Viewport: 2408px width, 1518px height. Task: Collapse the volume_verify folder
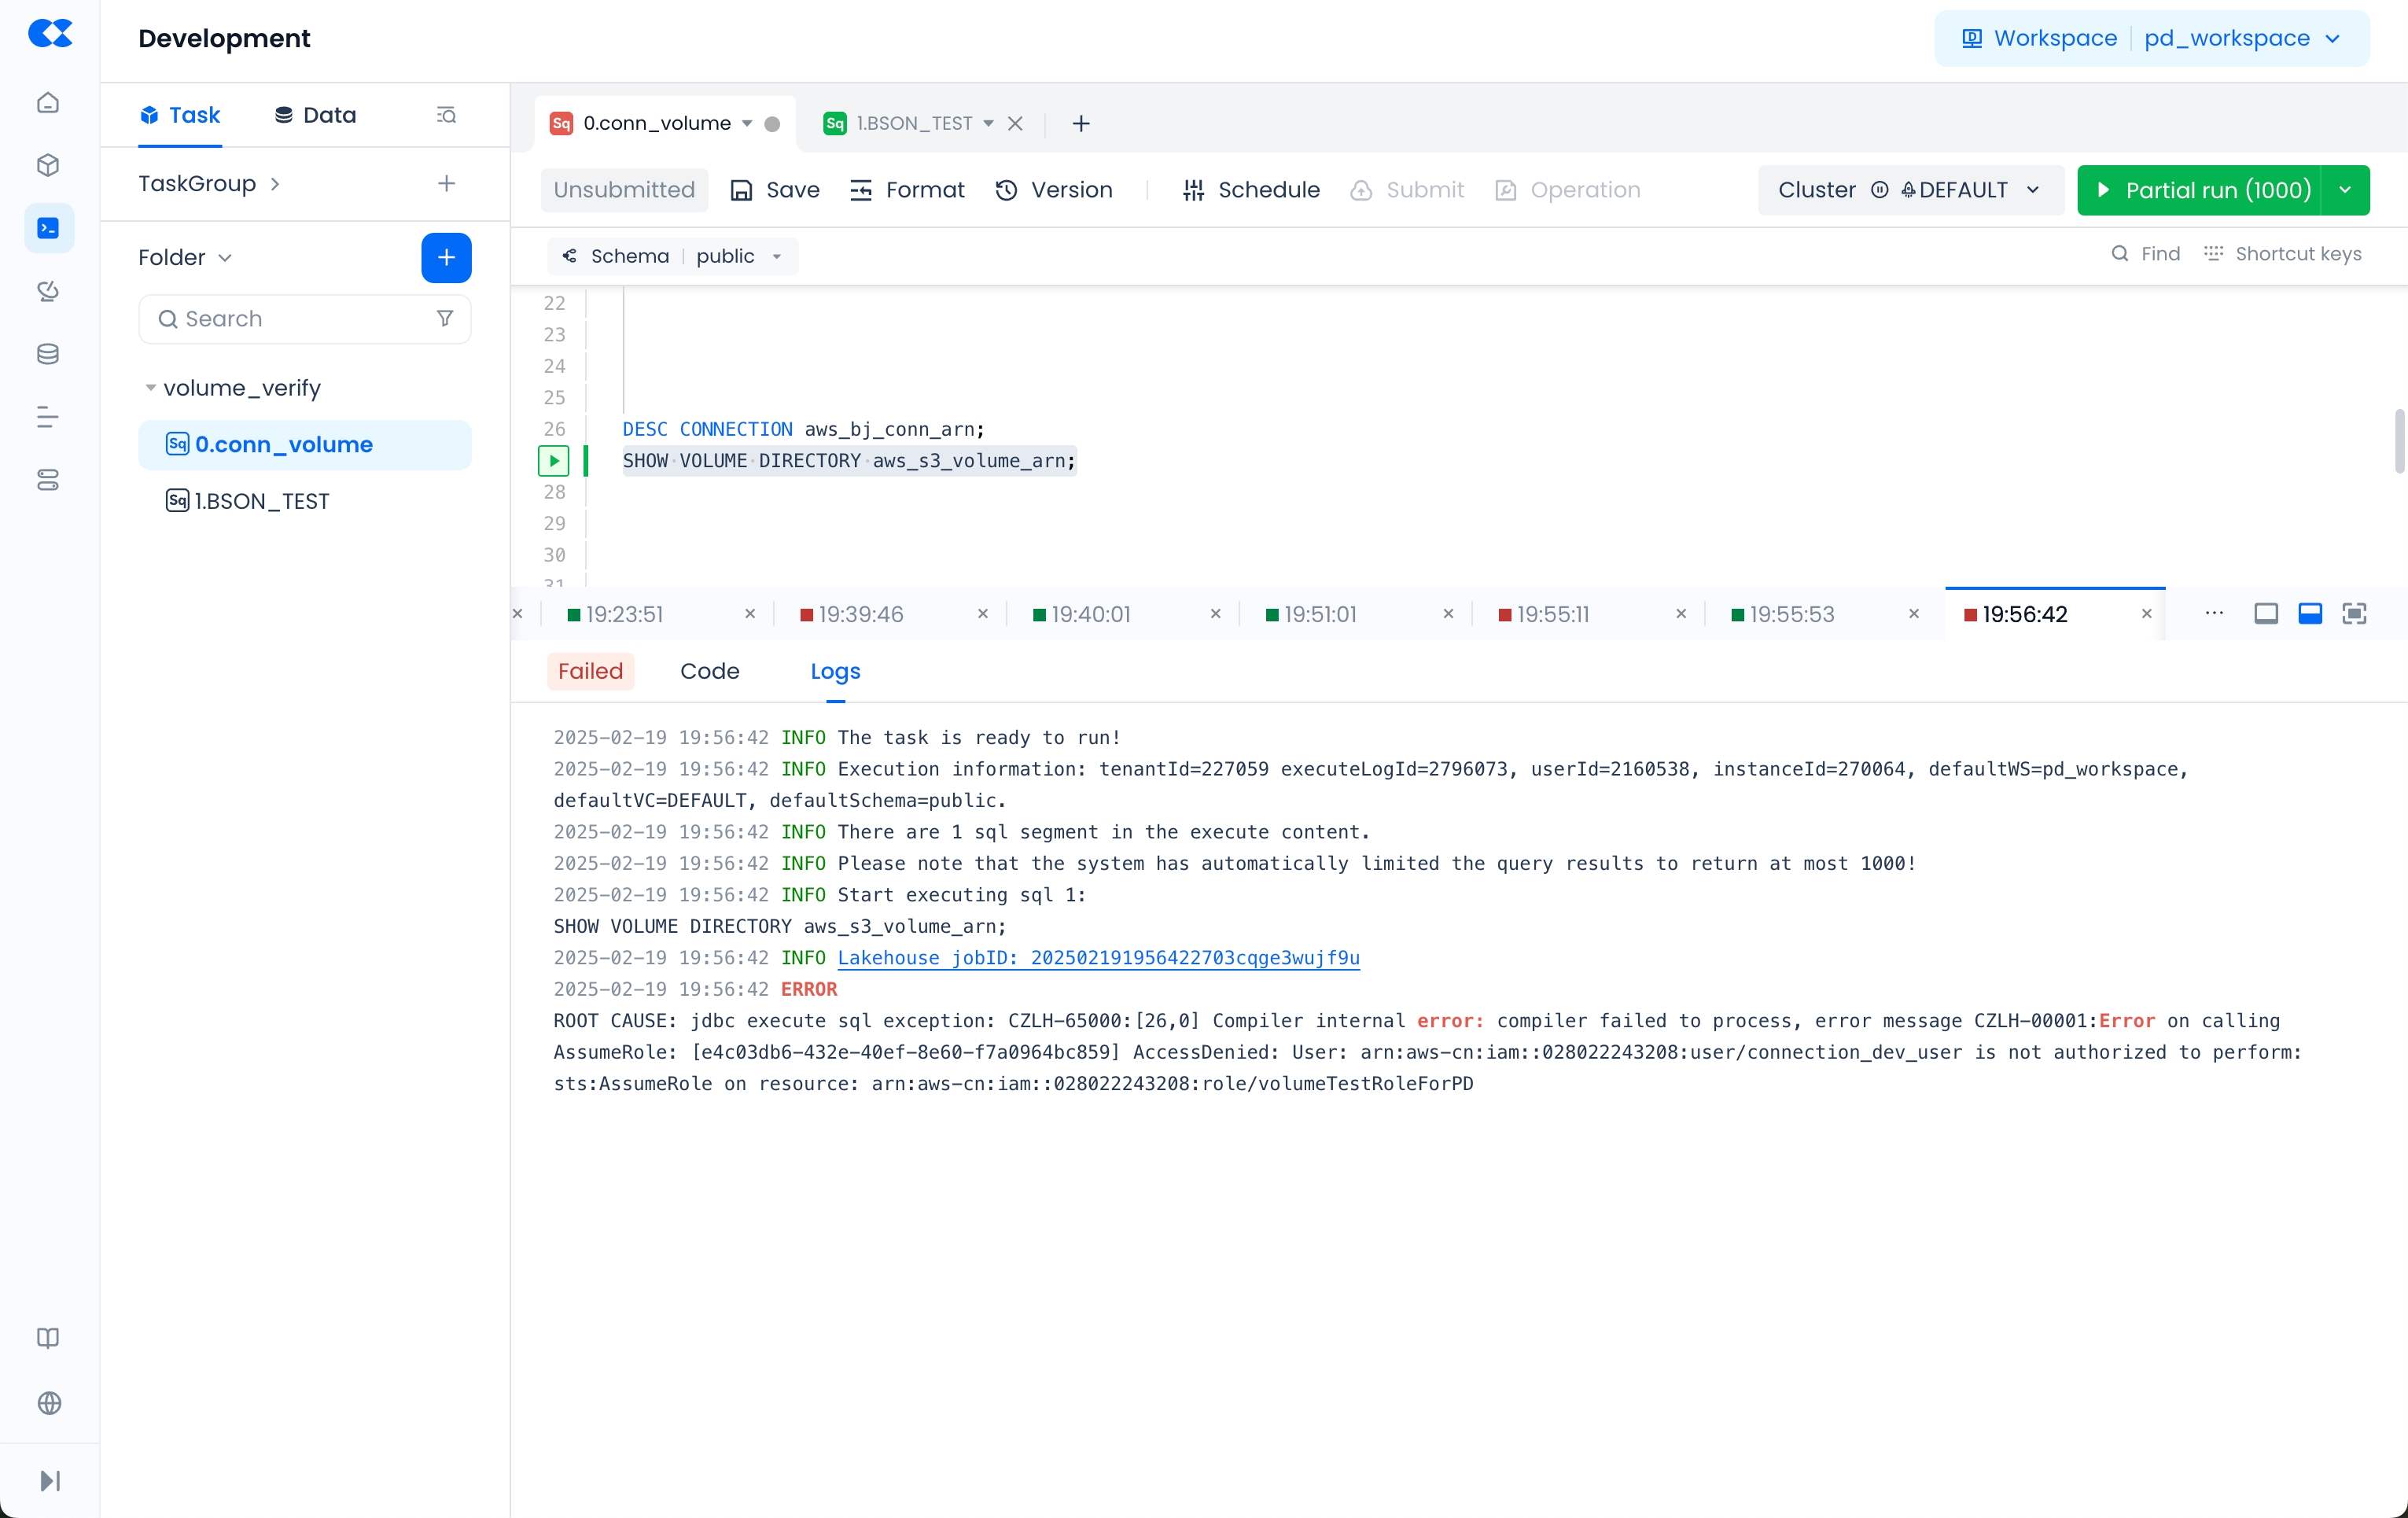point(150,388)
